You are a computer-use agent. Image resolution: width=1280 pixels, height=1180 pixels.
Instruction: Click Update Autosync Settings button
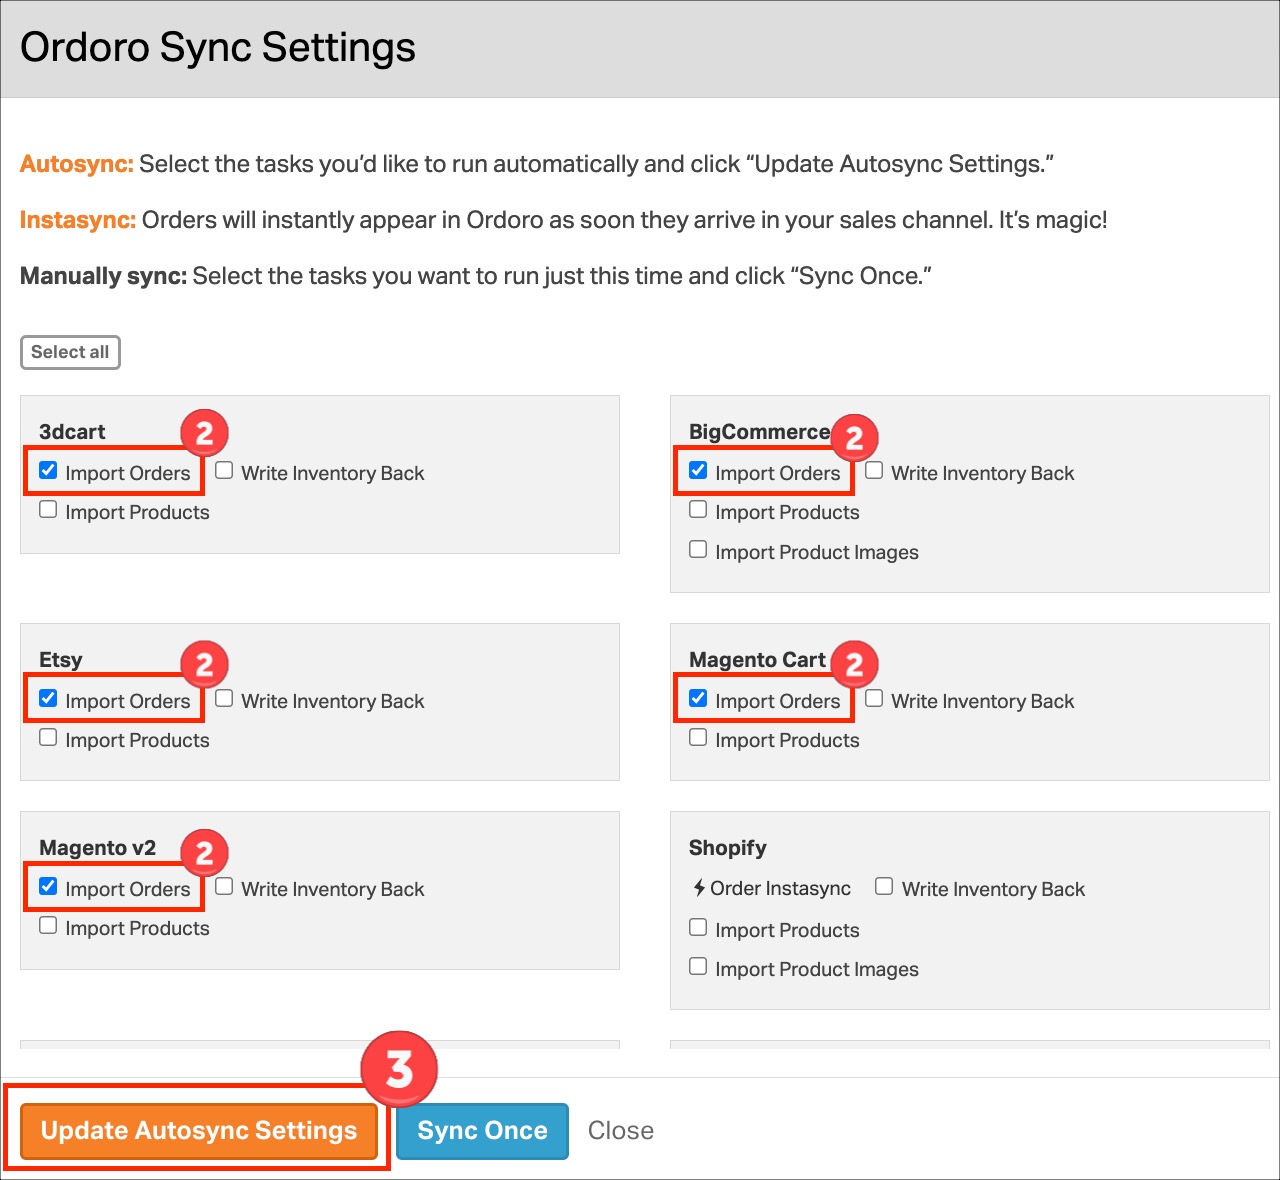(199, 1131)
